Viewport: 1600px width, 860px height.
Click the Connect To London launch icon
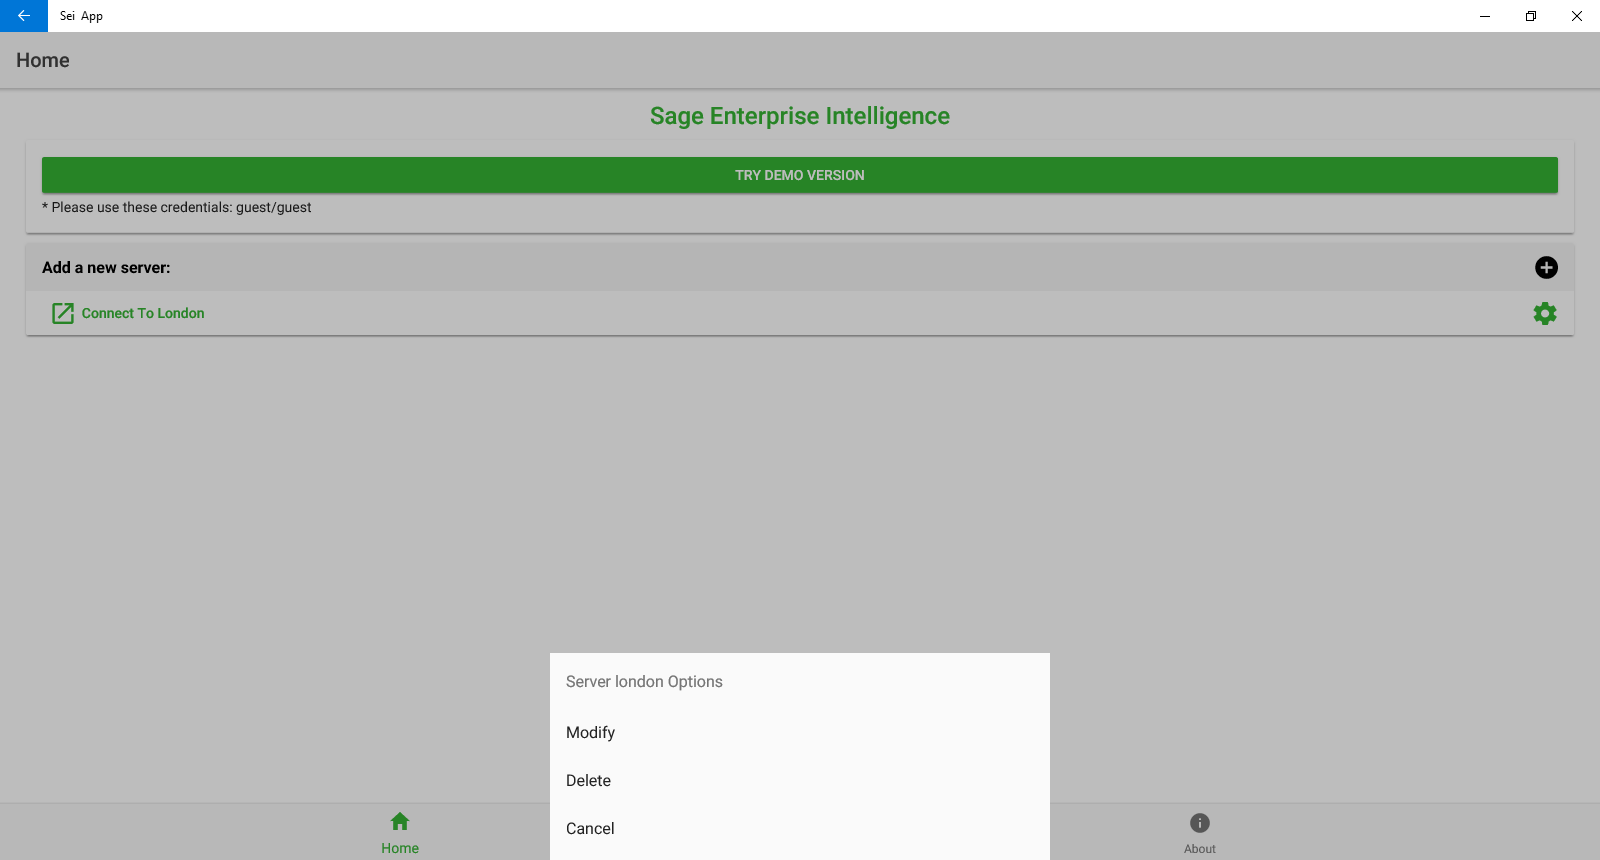pyautogui.click(x=63, y=313)
